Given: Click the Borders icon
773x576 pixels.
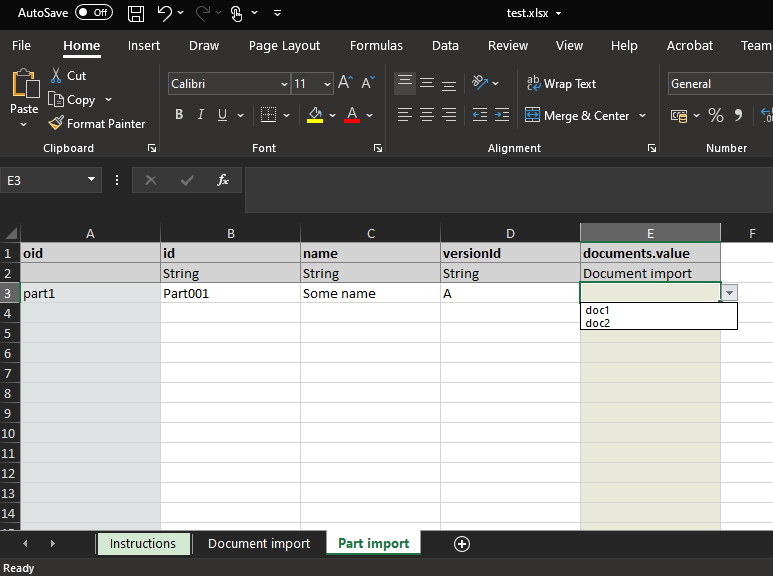Looking at the screenshot, I should pyautogui.click(x=268, y=115).
